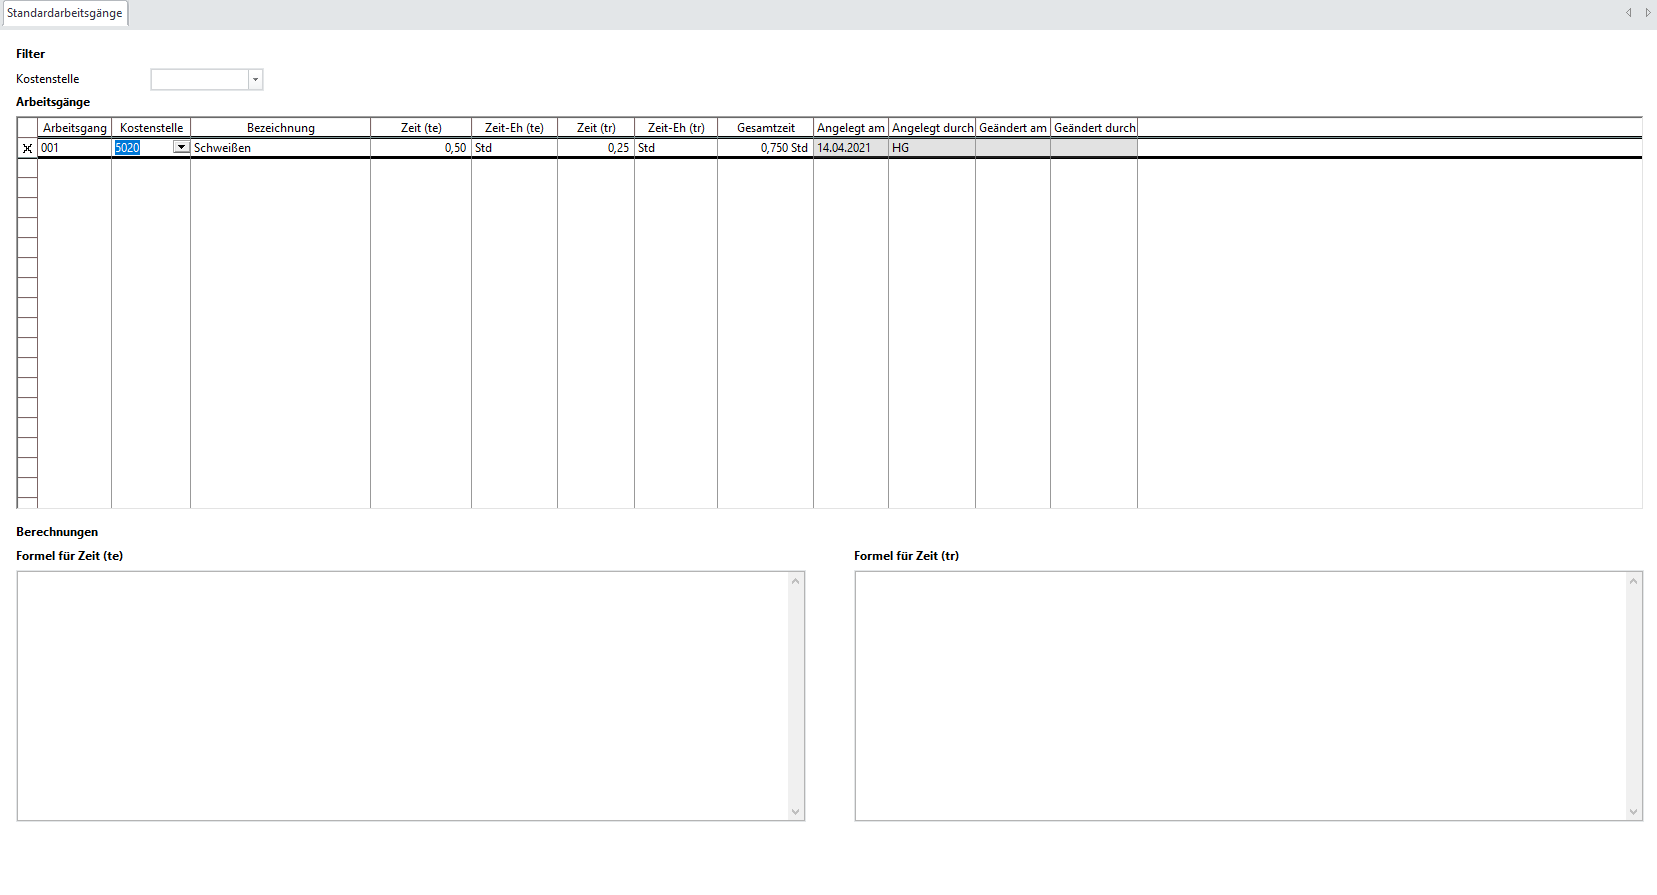Click scroll-down arrow in Formel für Zeit (tr)
Screen dimensions: 1657x895
1634,812
